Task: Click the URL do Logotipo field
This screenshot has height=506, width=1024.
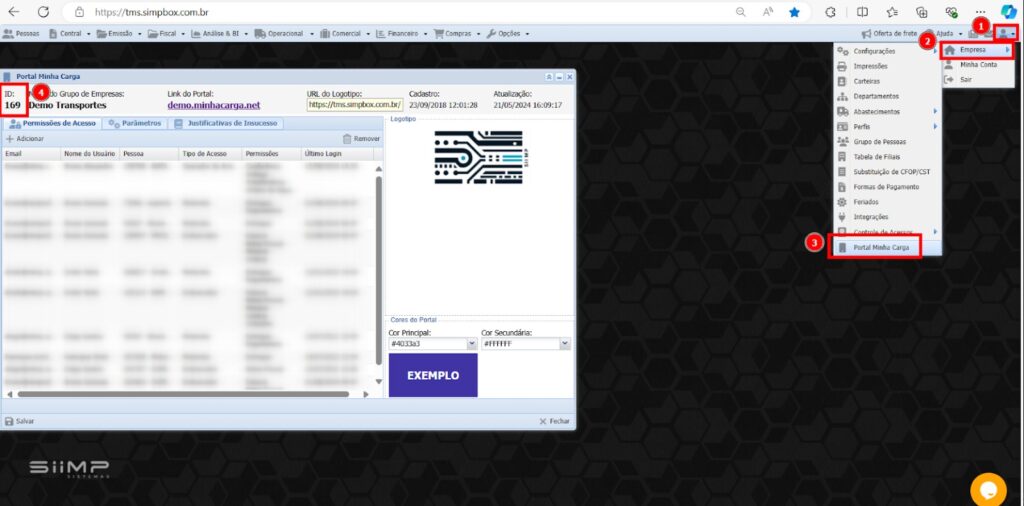Action: [x=355, y=104]
